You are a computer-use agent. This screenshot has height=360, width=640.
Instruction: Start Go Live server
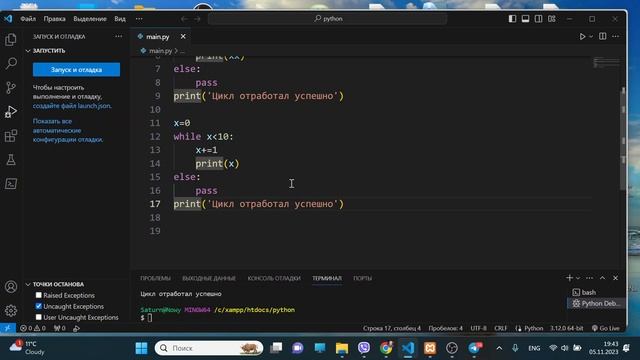[x=606, y=328]
